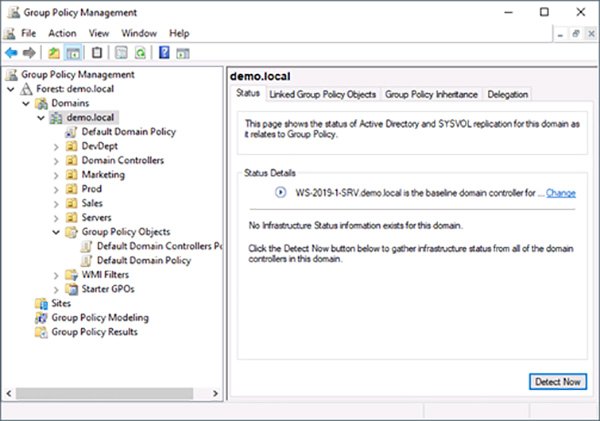Click the Change link for baseline controller
The image size is (600, 421).
[560, 192]
